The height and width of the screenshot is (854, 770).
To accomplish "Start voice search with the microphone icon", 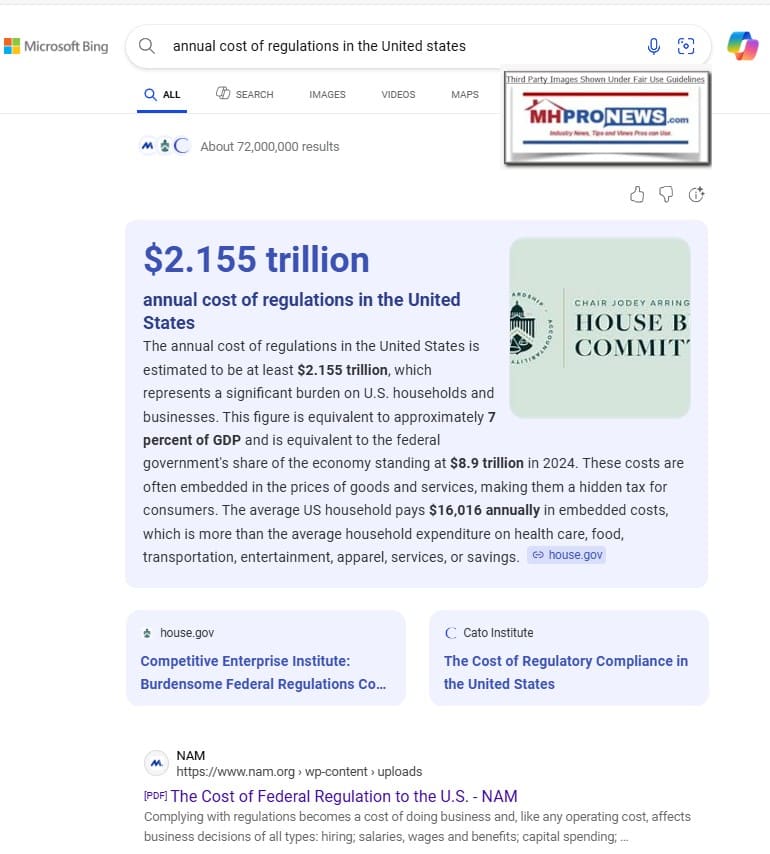I will (x=653, y=46).
